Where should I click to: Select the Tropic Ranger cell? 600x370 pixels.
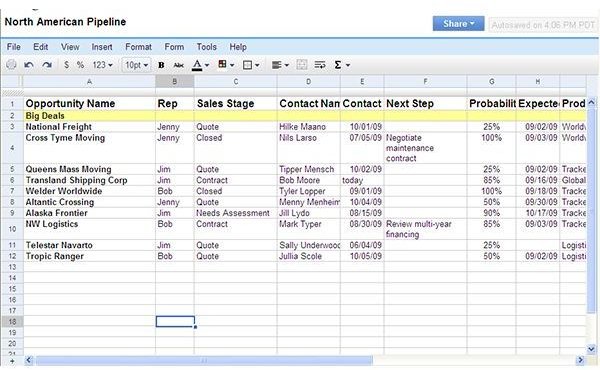pyautogui.click(x=89, y=256)
